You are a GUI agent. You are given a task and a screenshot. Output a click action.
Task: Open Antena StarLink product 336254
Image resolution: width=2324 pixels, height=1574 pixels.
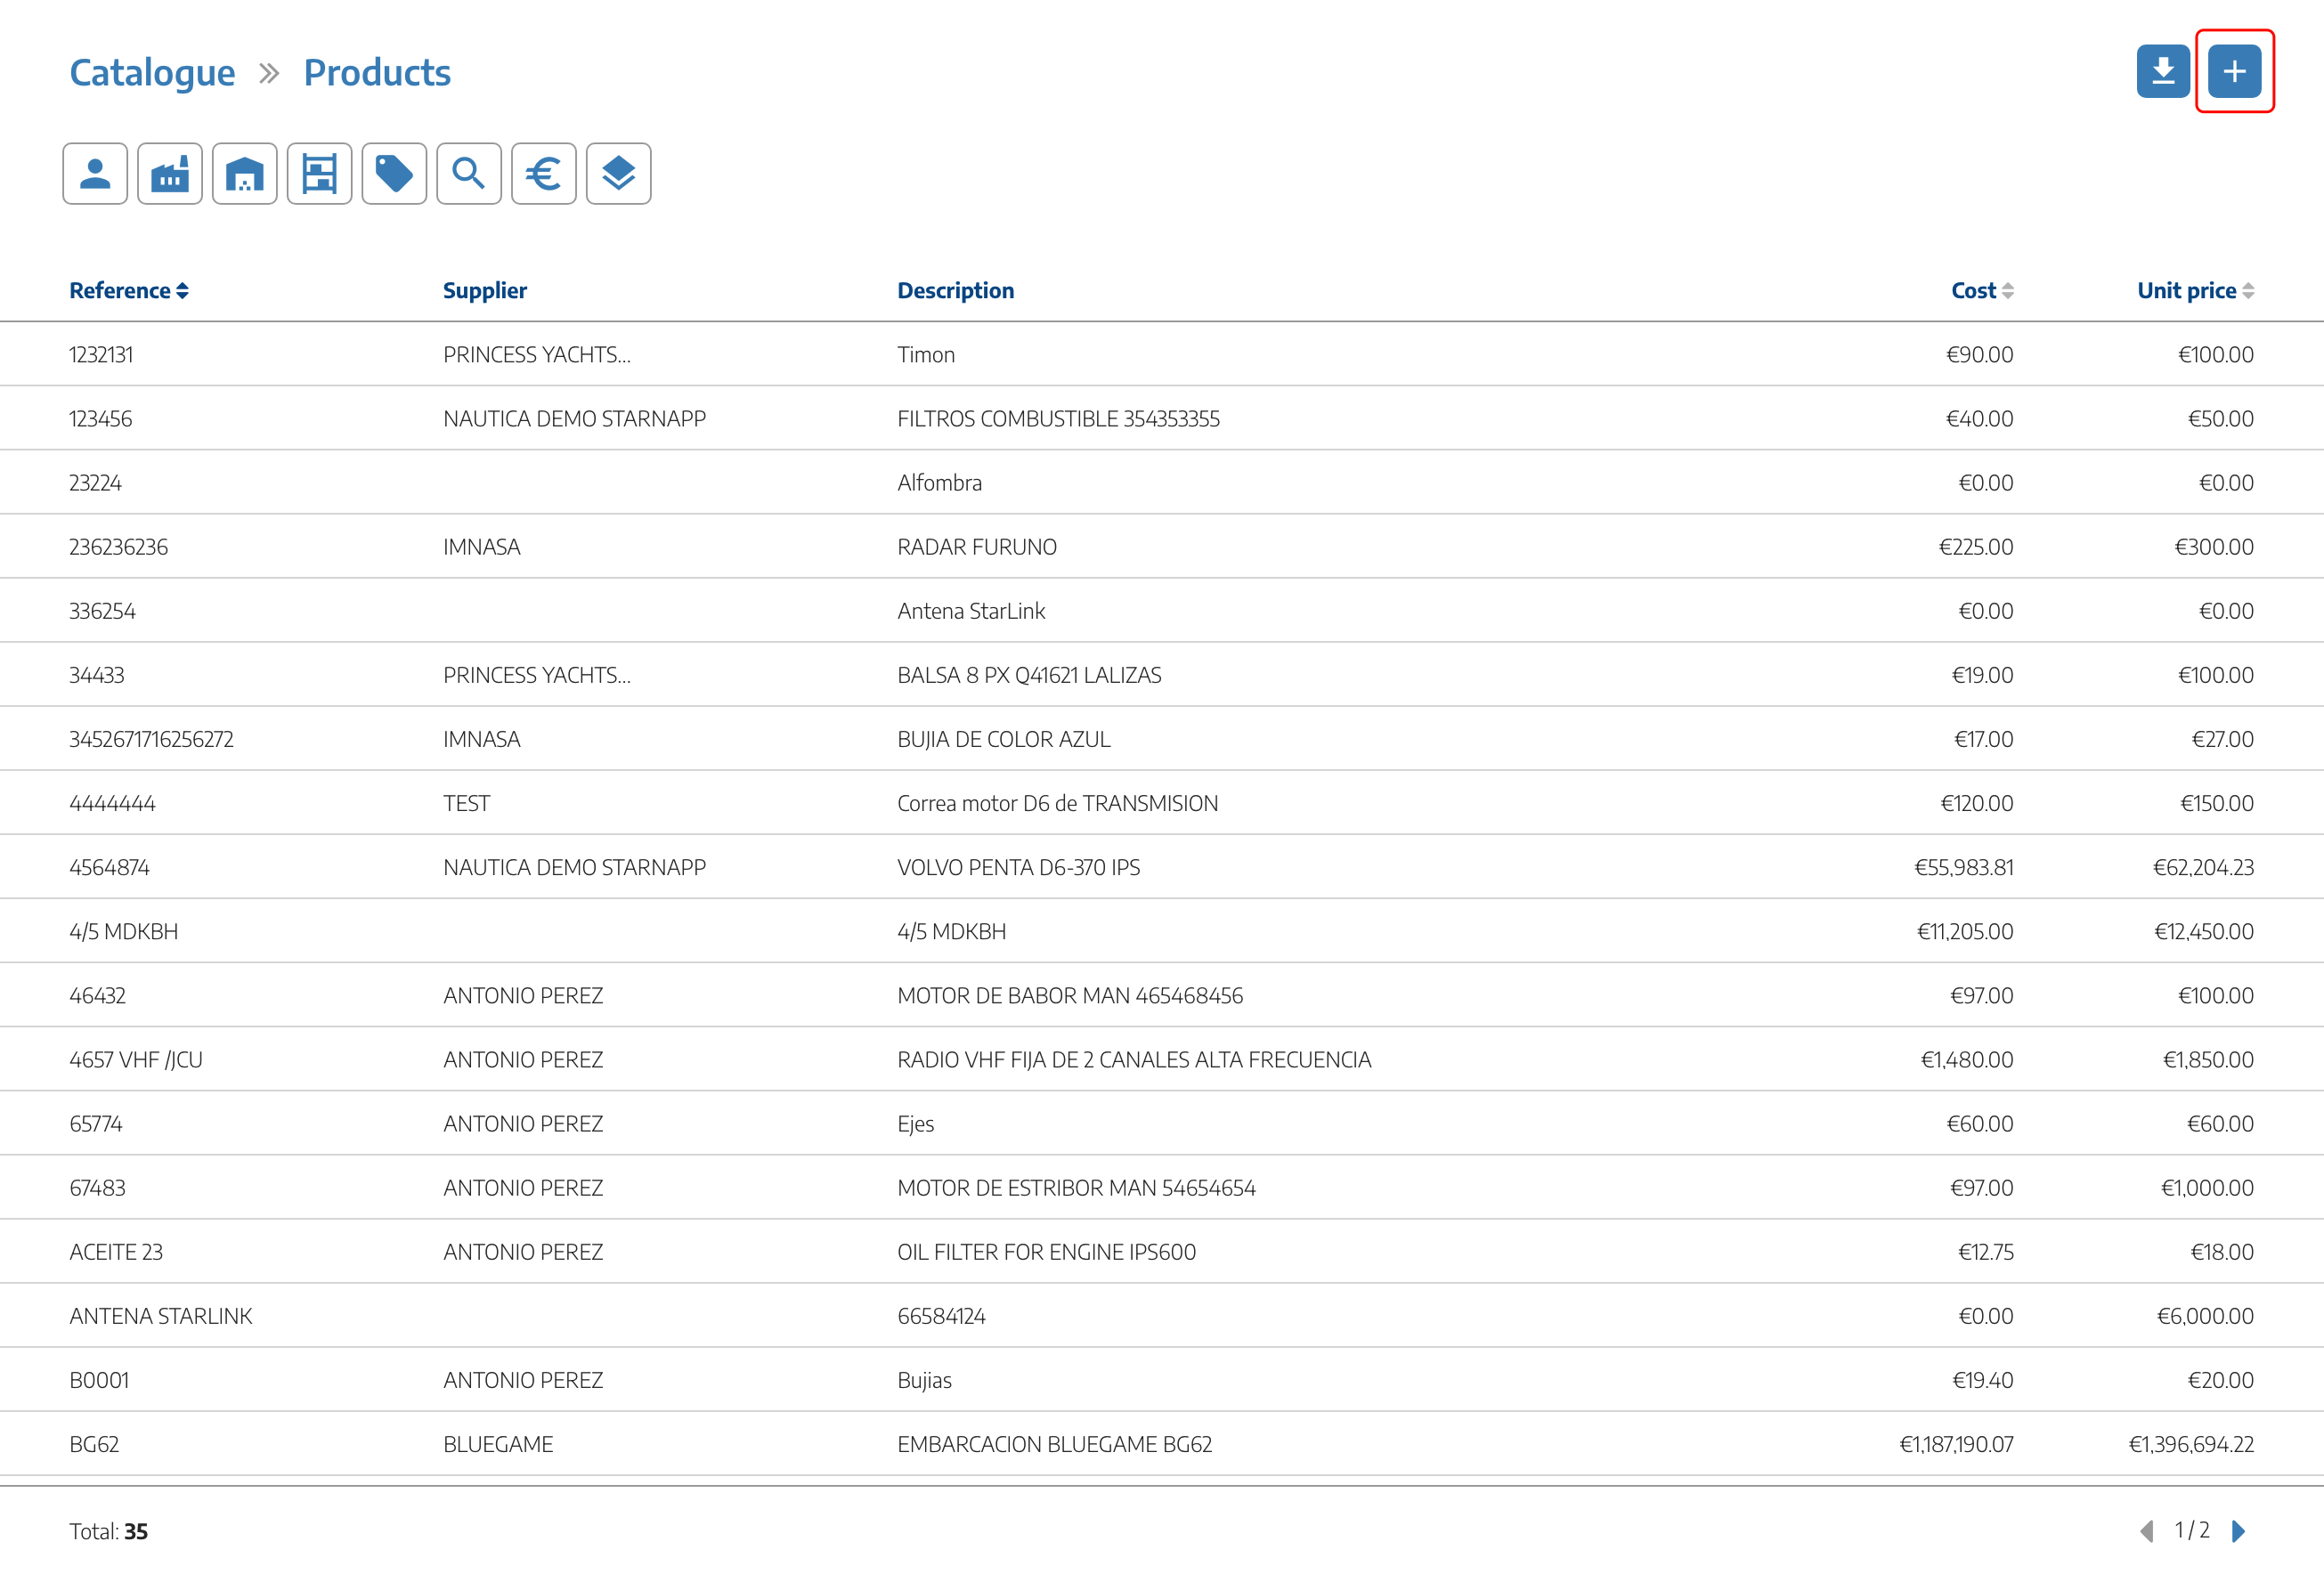pyautogui.click(x=1162, y=611)
